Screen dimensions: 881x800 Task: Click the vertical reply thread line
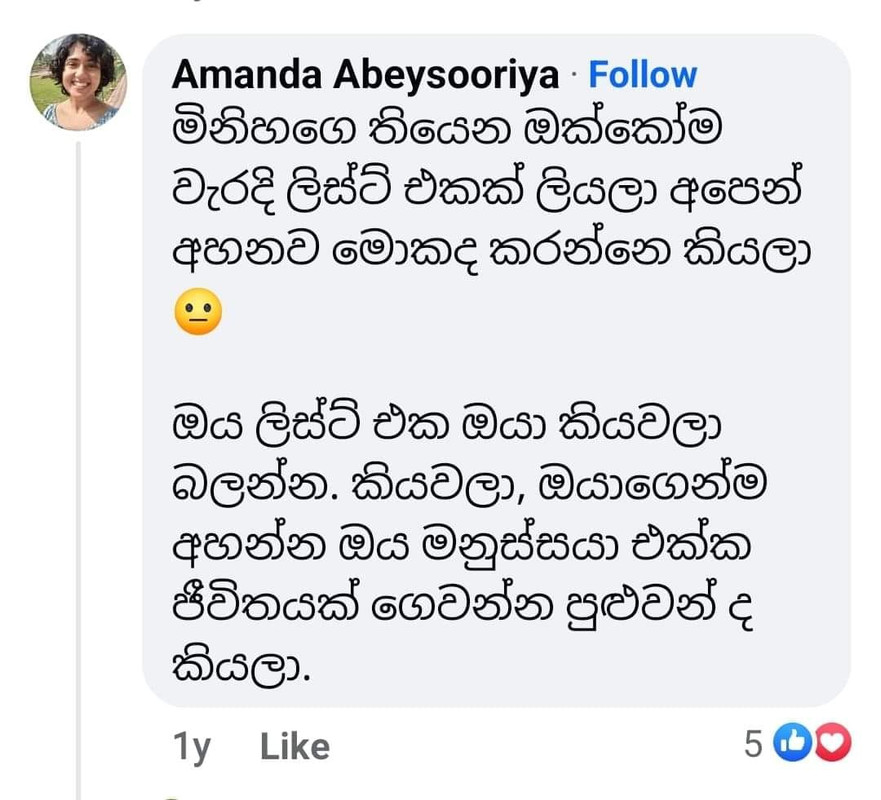(x=79, y=471)
